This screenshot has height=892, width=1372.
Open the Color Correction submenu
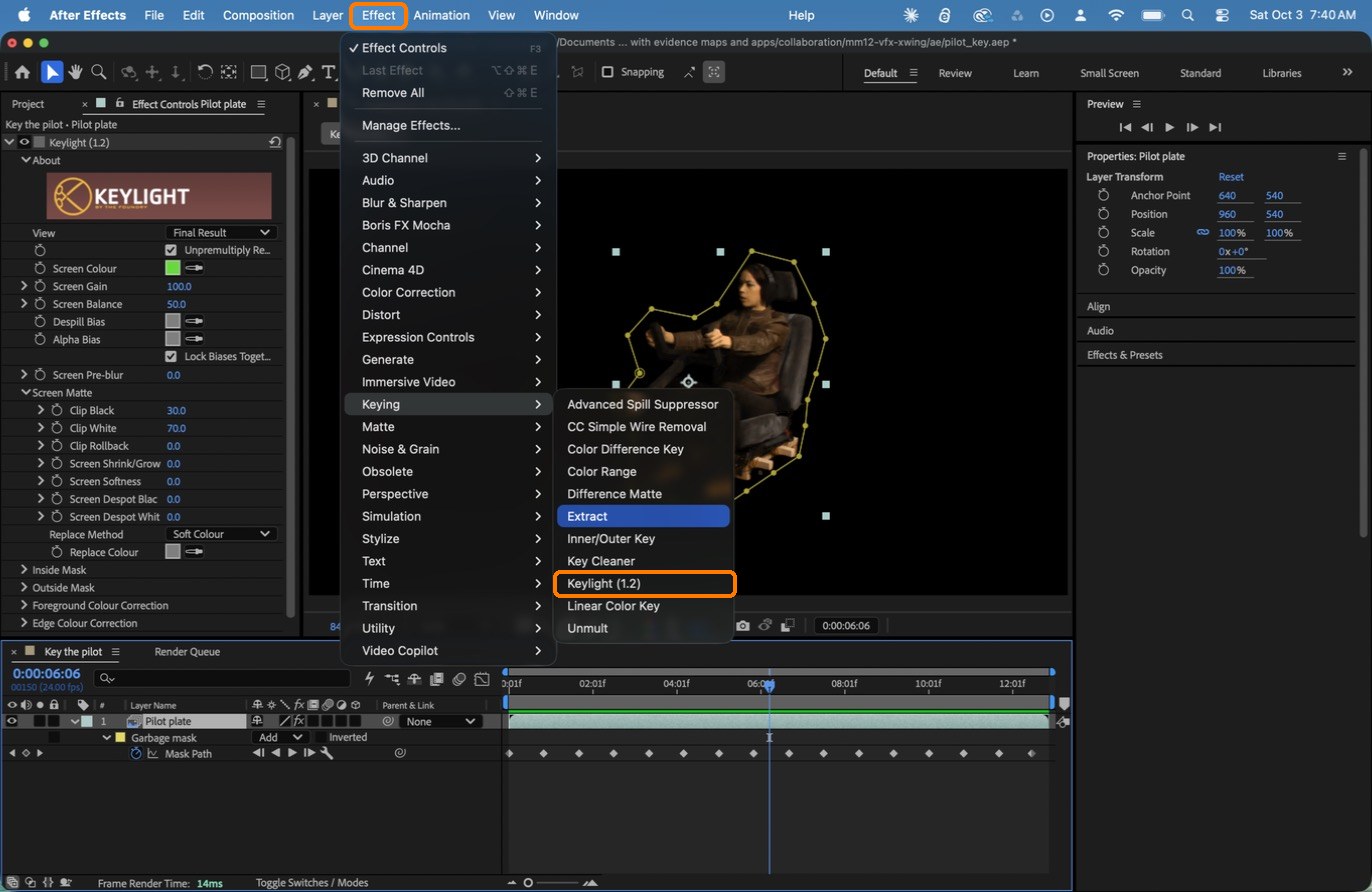tap(448, 292)
